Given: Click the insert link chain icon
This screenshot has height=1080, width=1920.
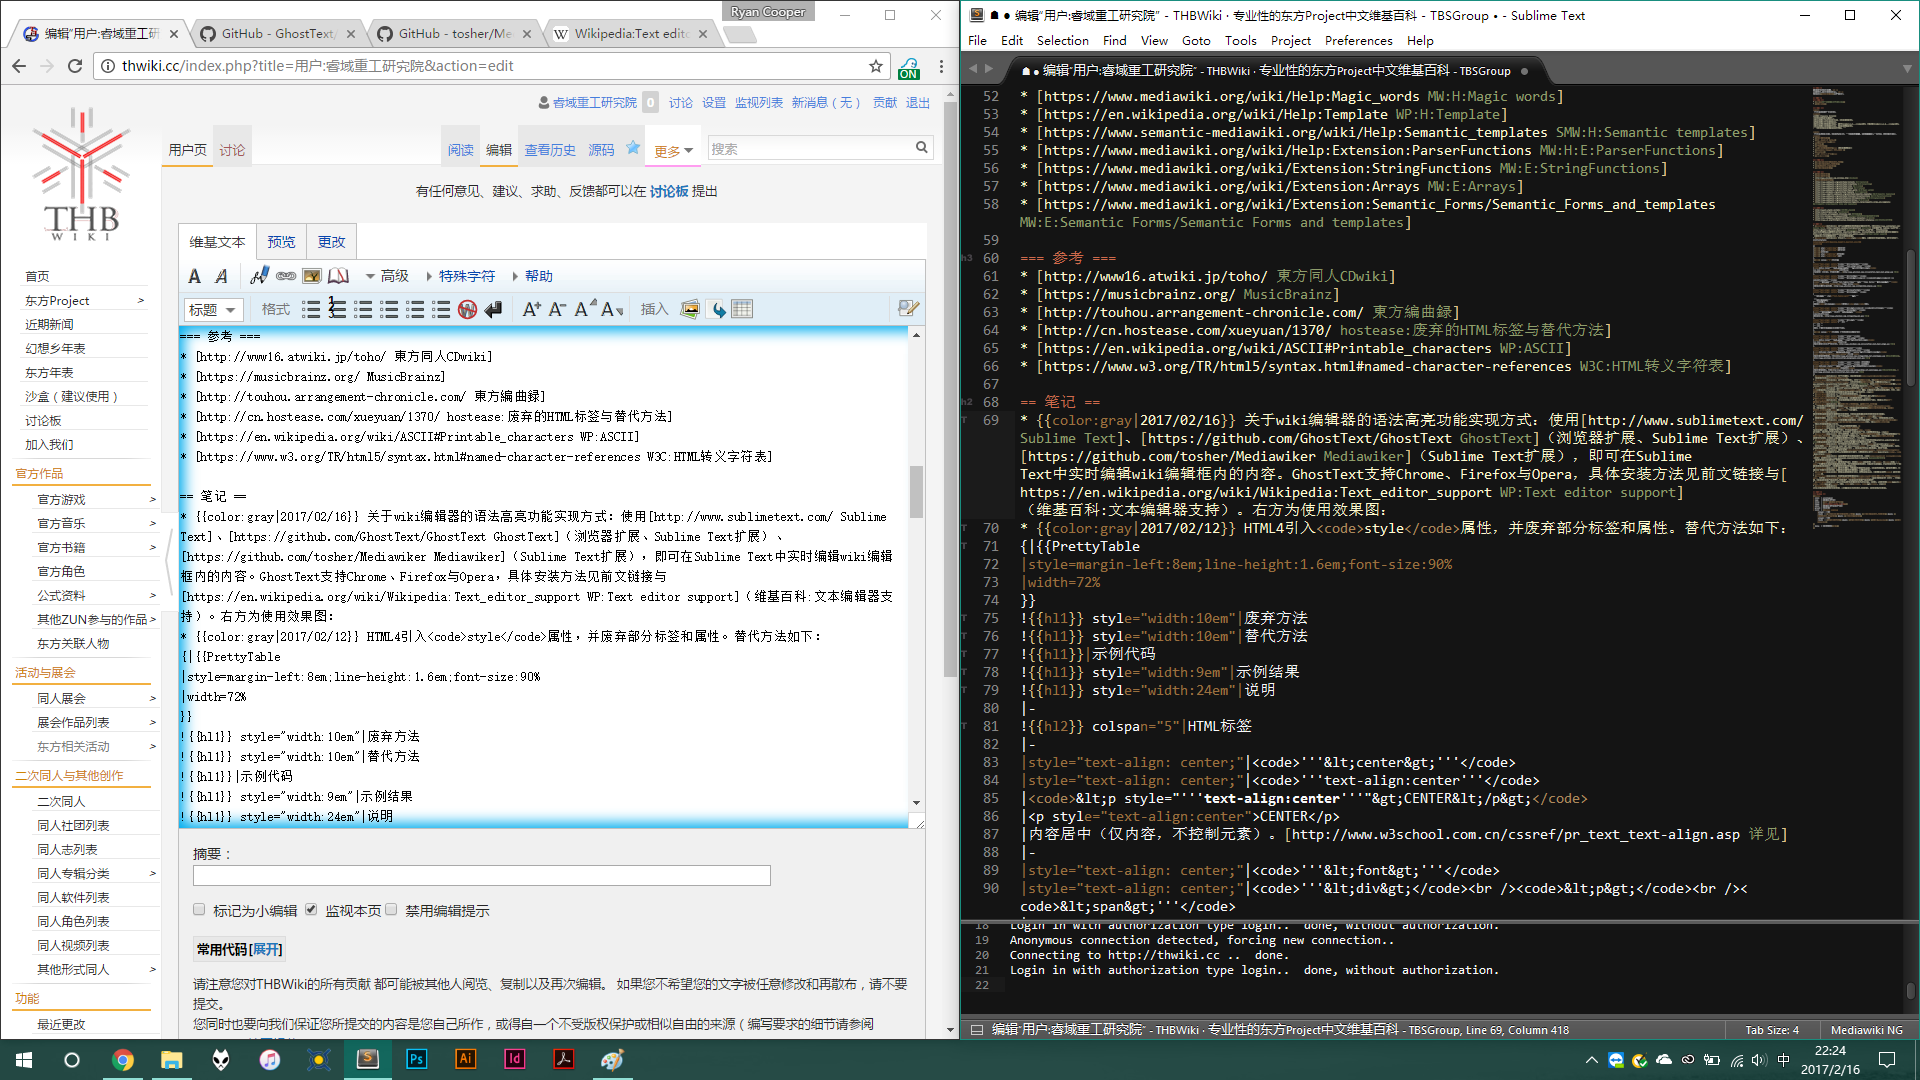Looking at the screenshot, I should 286,276.
